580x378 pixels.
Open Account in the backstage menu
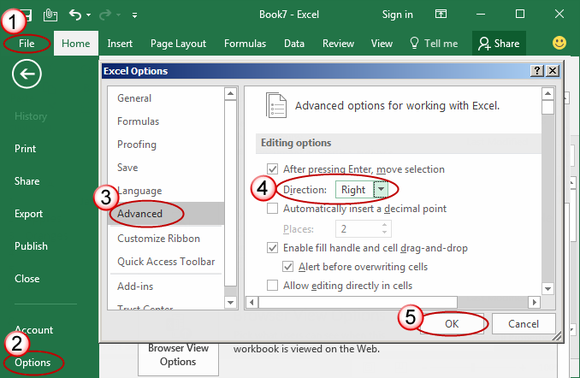[34, 330]
